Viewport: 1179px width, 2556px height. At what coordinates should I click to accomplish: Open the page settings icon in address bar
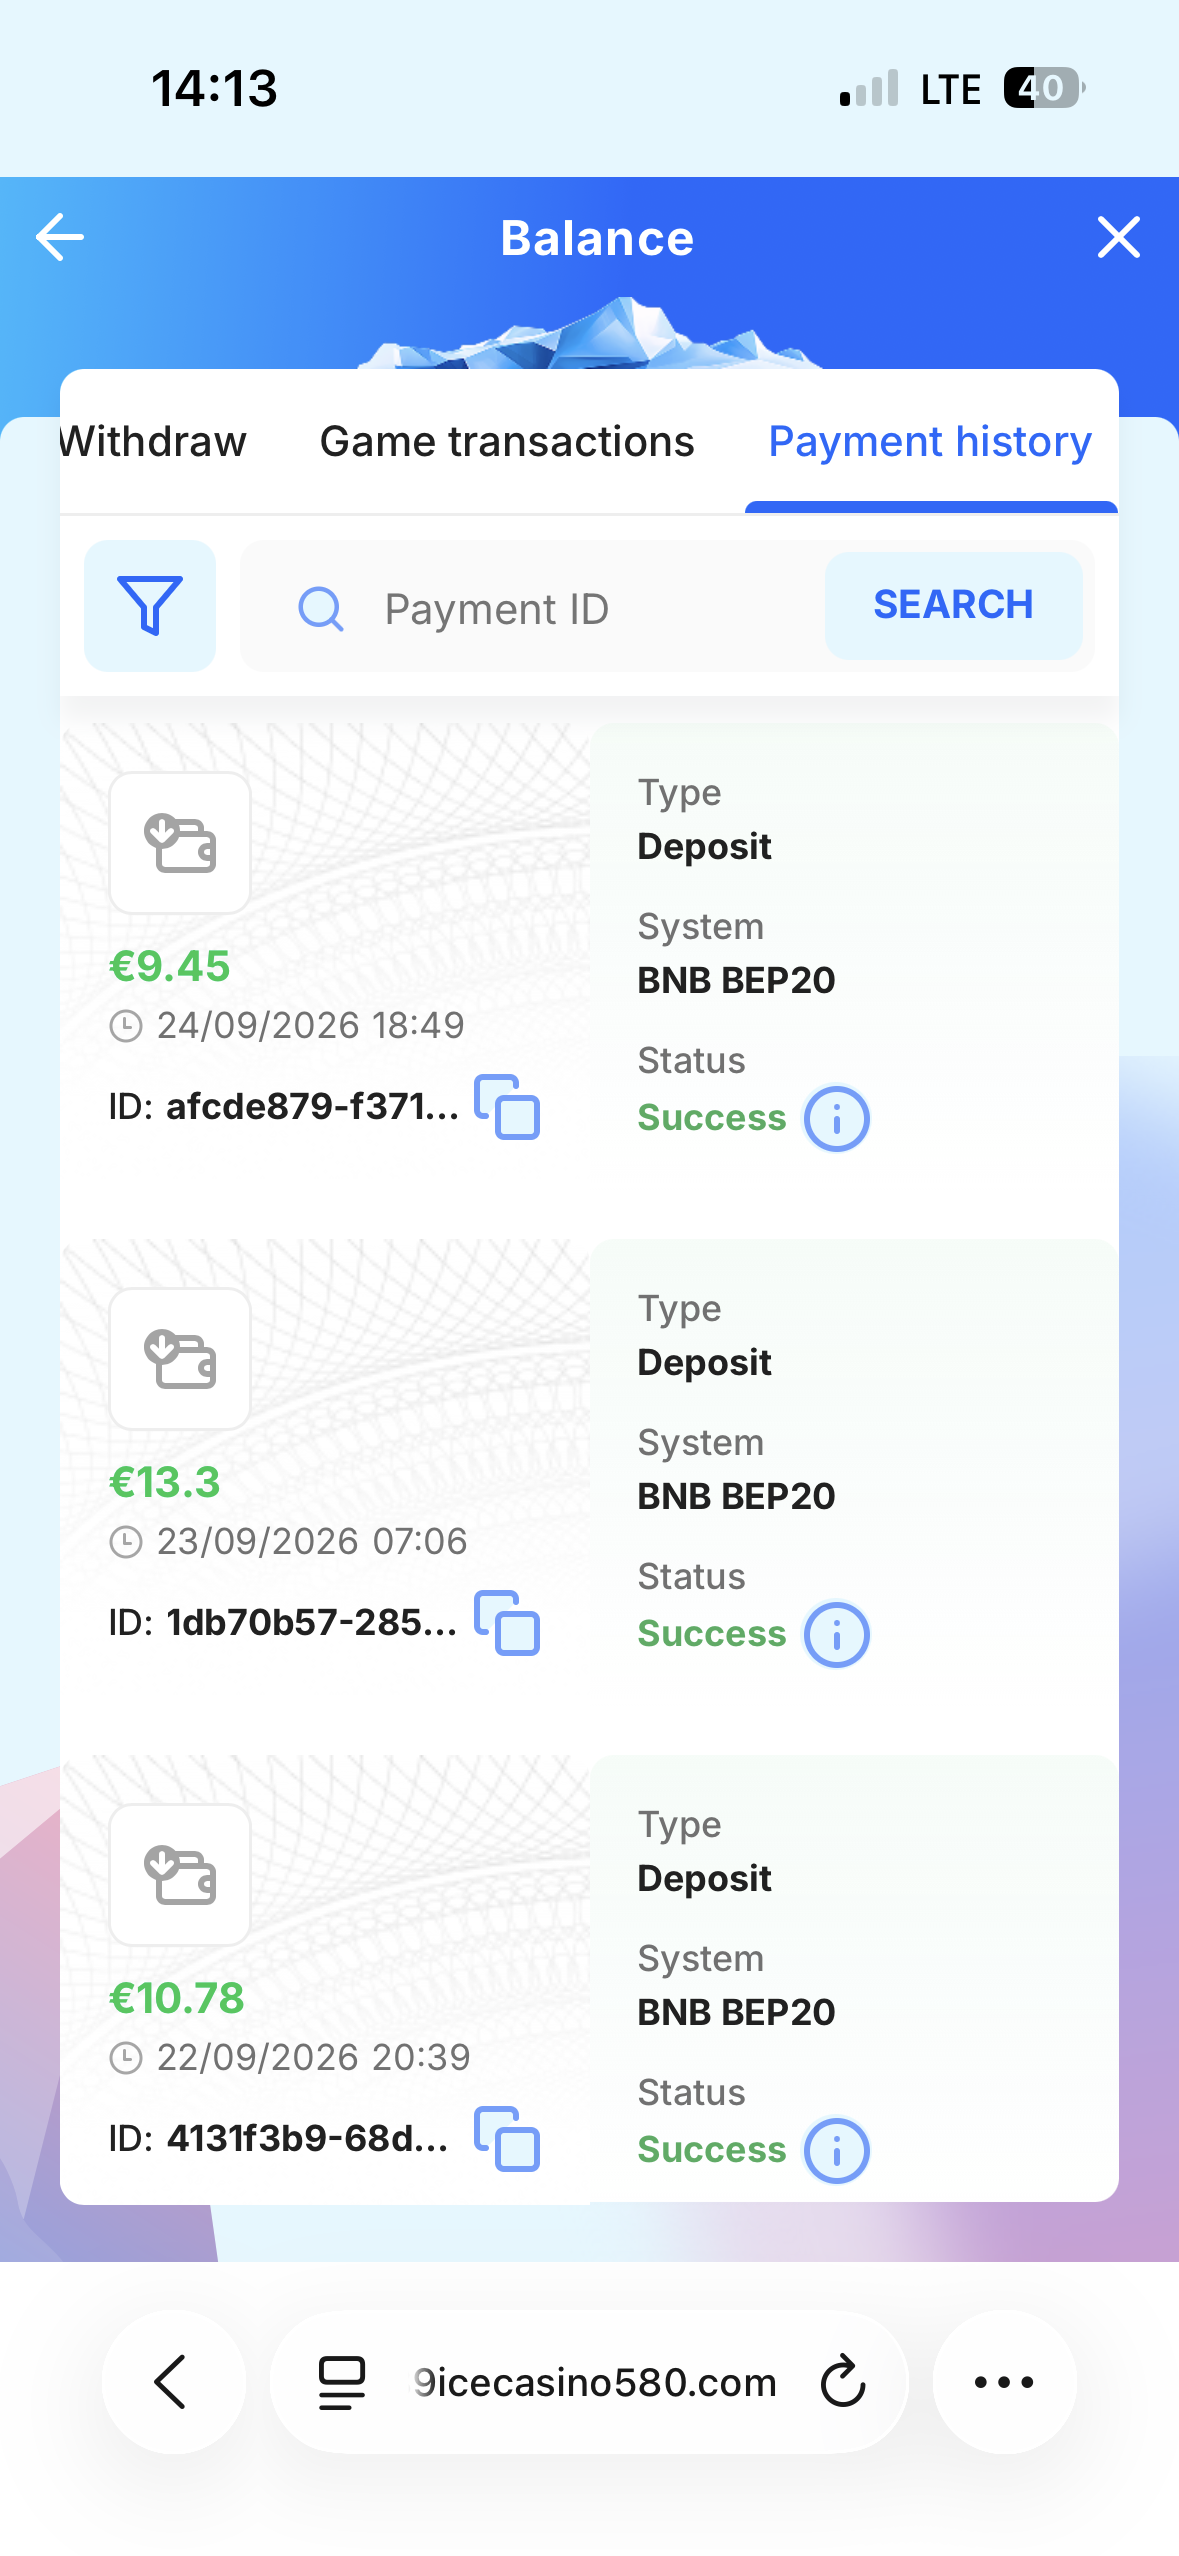[x=342, y=2382]
